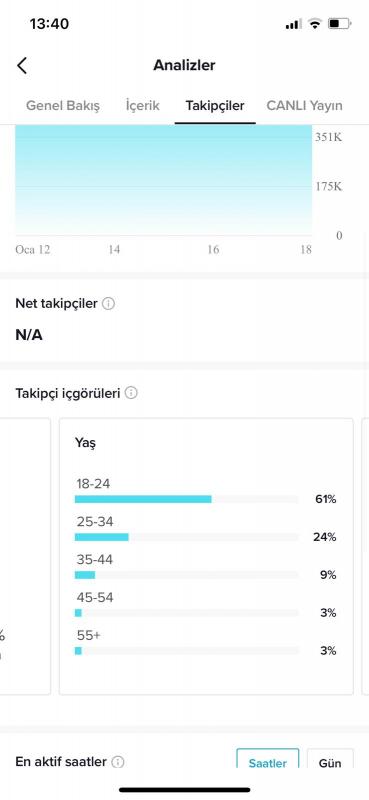This screenshot has height=800, width=369.
Task: Open the Net takipçiler info icon
Action: click(x=108, y=304)
